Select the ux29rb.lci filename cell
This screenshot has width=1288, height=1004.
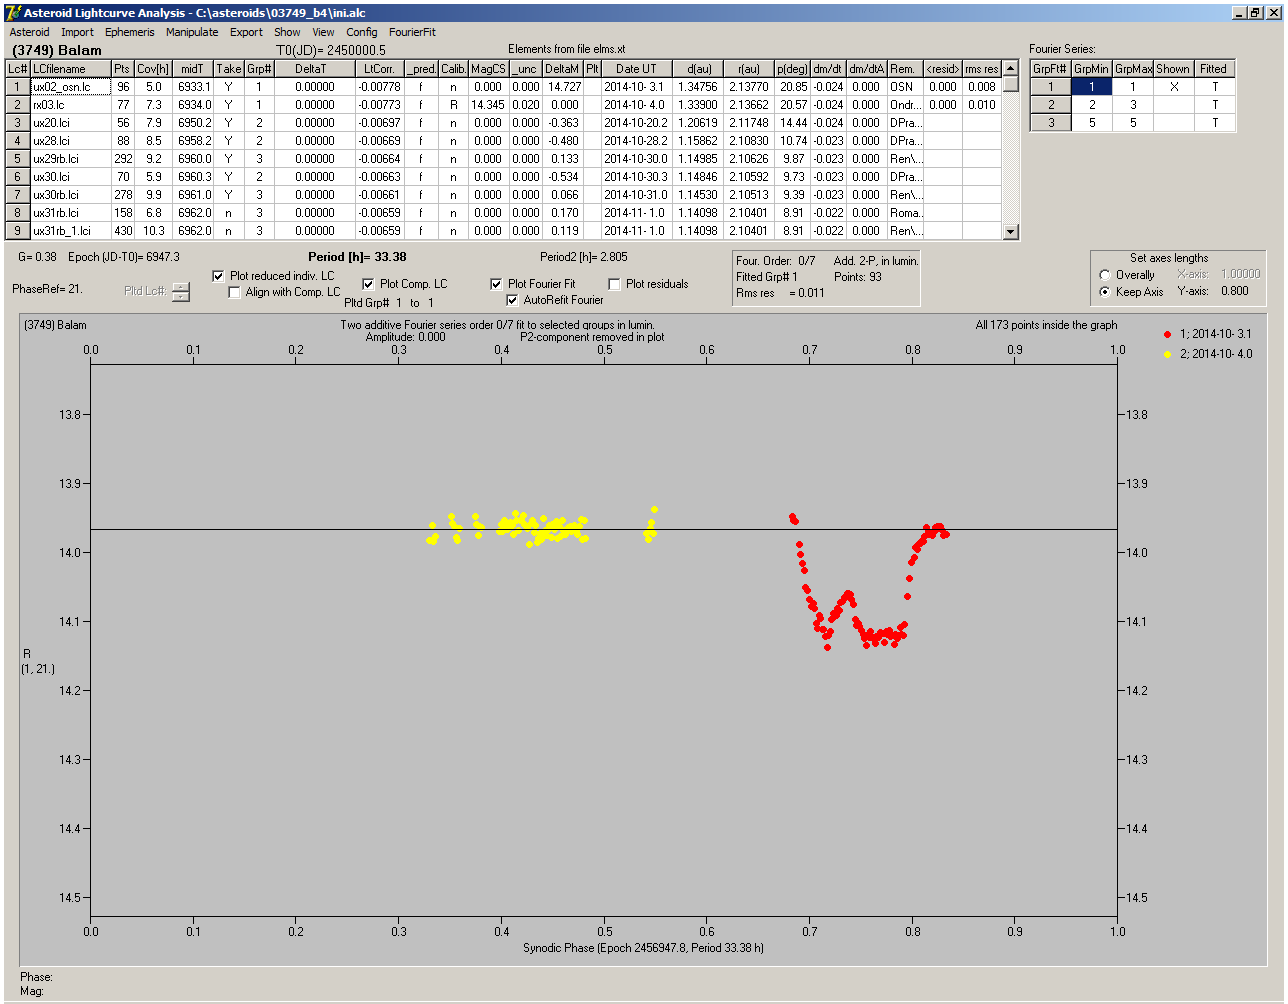[70, 159]
